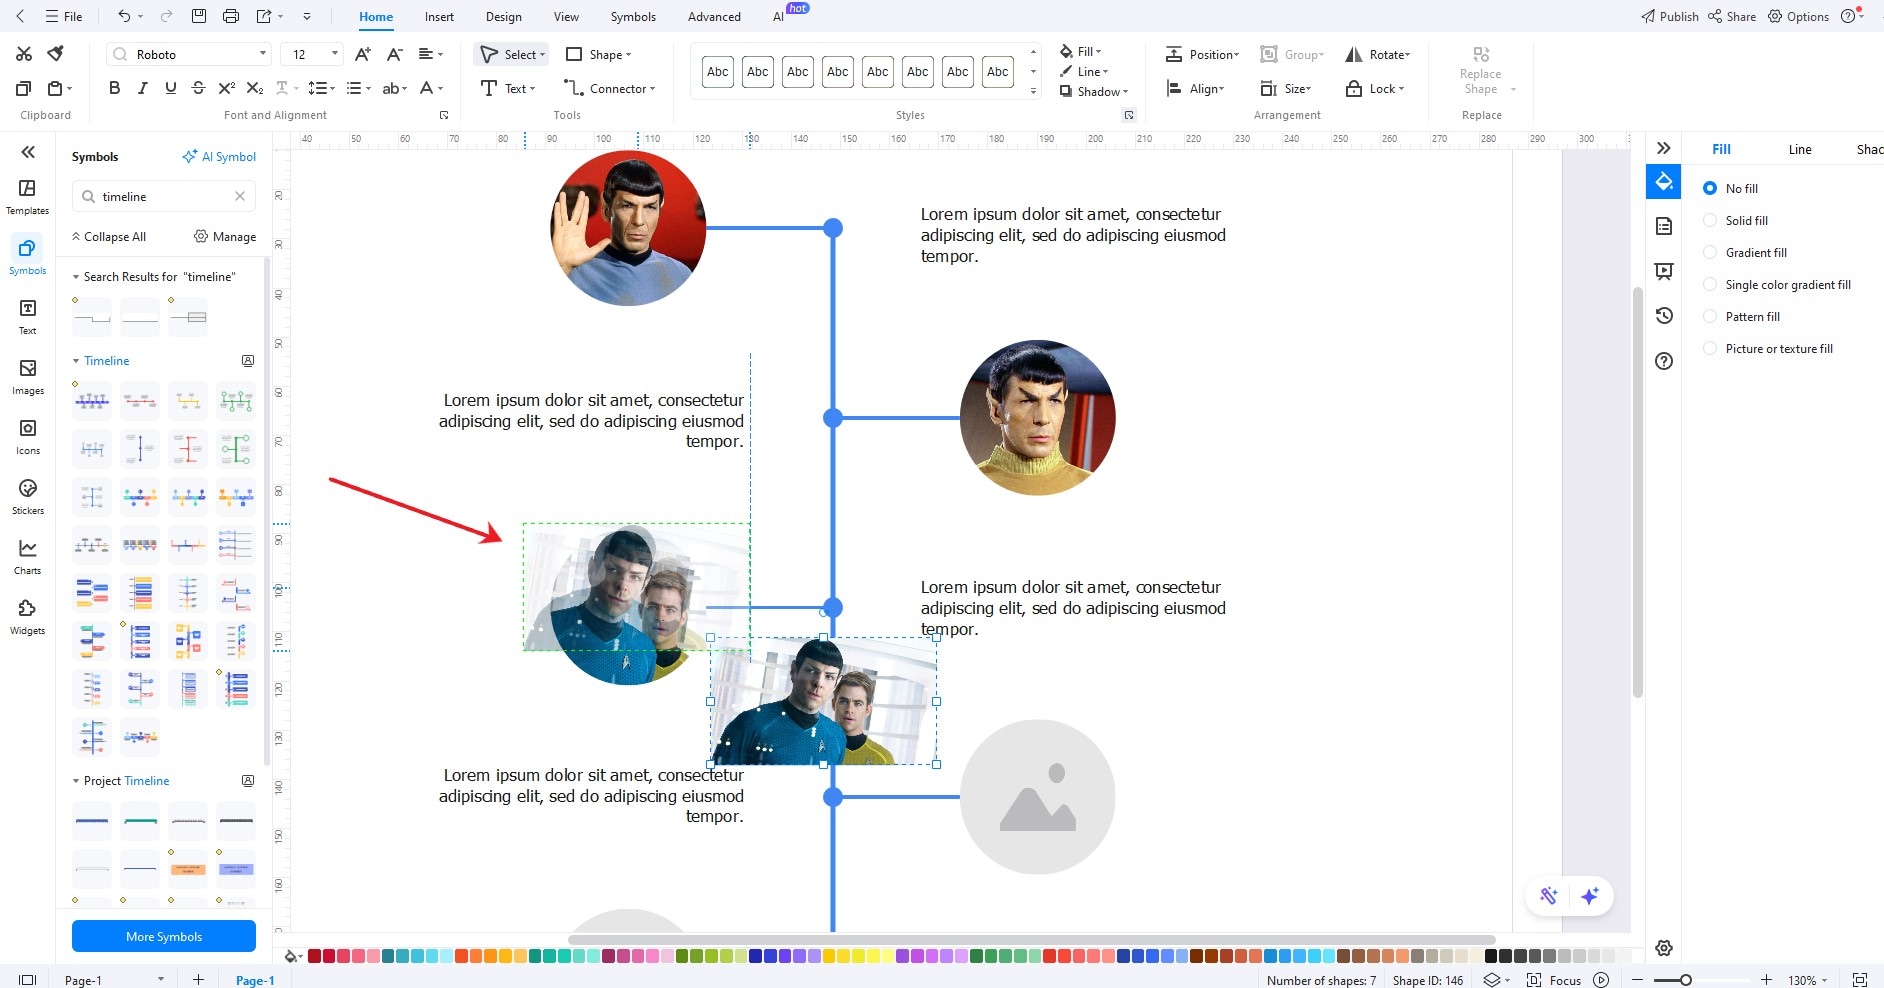Click the Superscript icon
Image resolution: width=1884 pixels, height=988 pixels.
pos(227,88)
